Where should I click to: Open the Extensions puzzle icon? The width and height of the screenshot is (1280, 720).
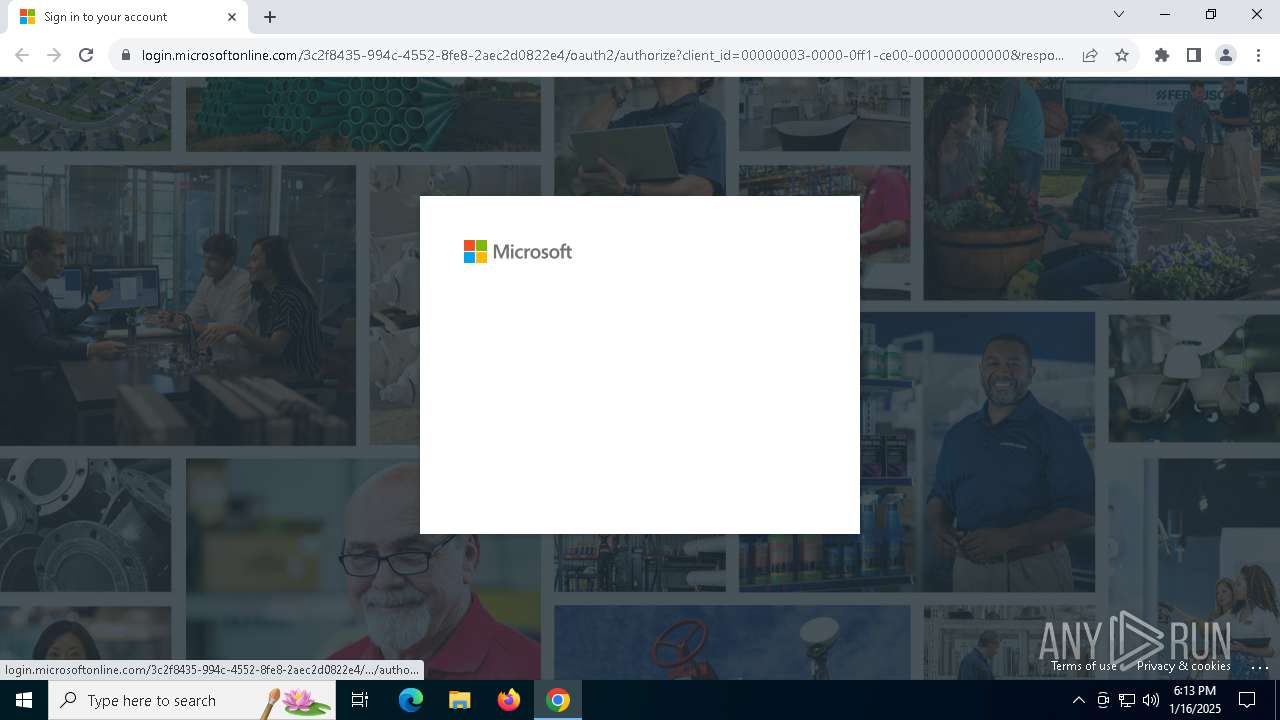[x=1161, y=55]
